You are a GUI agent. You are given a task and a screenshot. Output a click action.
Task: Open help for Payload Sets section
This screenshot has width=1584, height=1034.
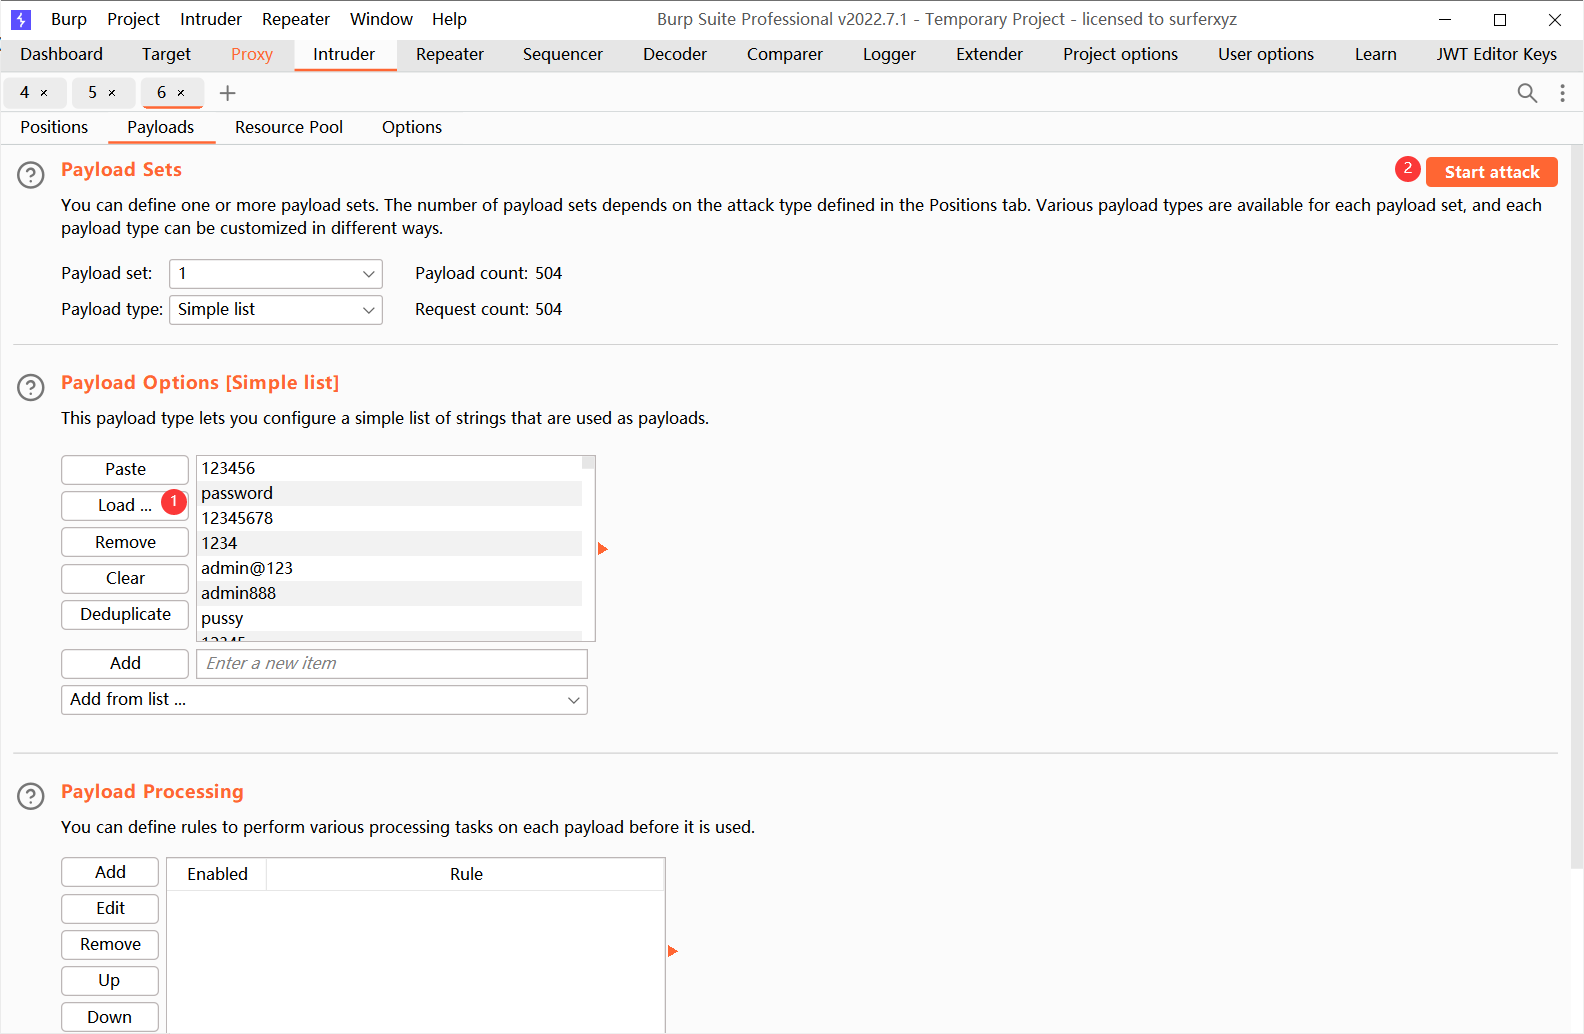pyautogui.click(x=31, y=175)
